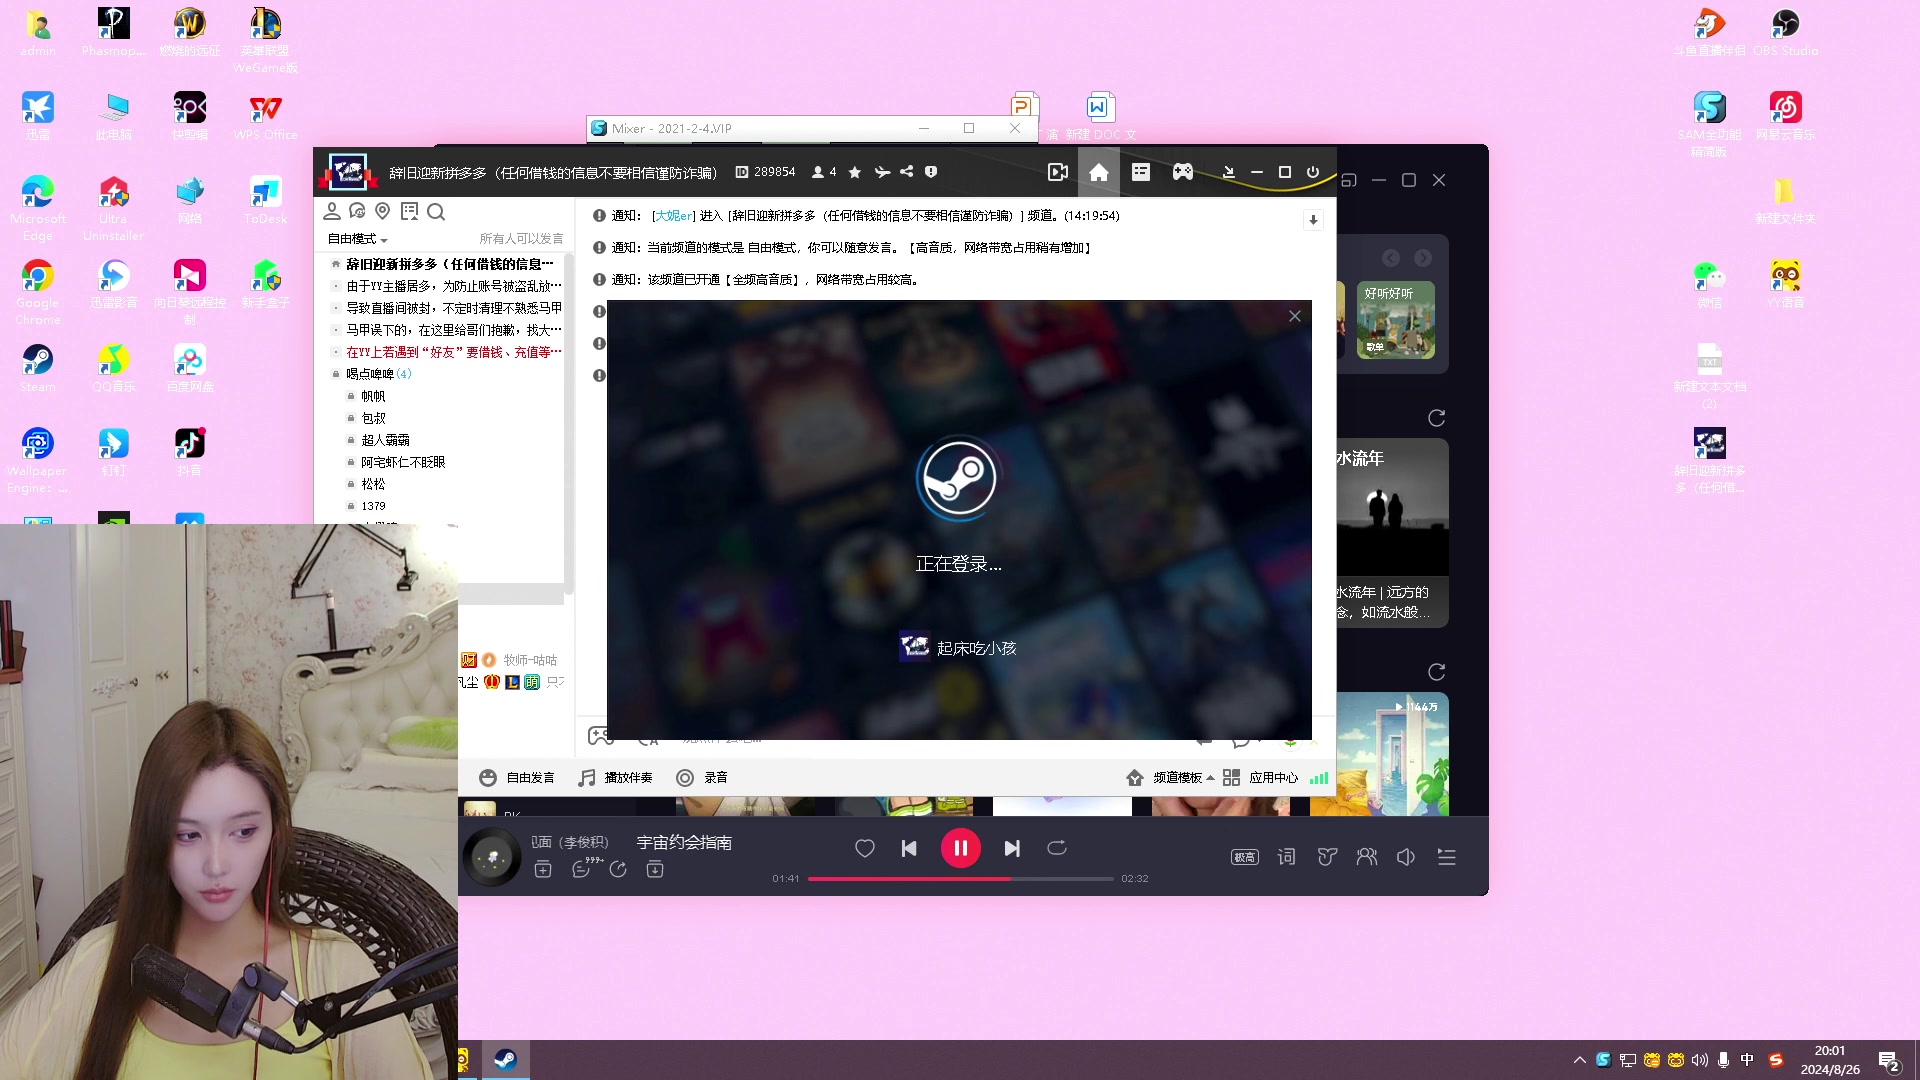Select user 包叔 in channel tree
The width and height of the screenshot is (1920, 1080).
(x=373, y=418)
